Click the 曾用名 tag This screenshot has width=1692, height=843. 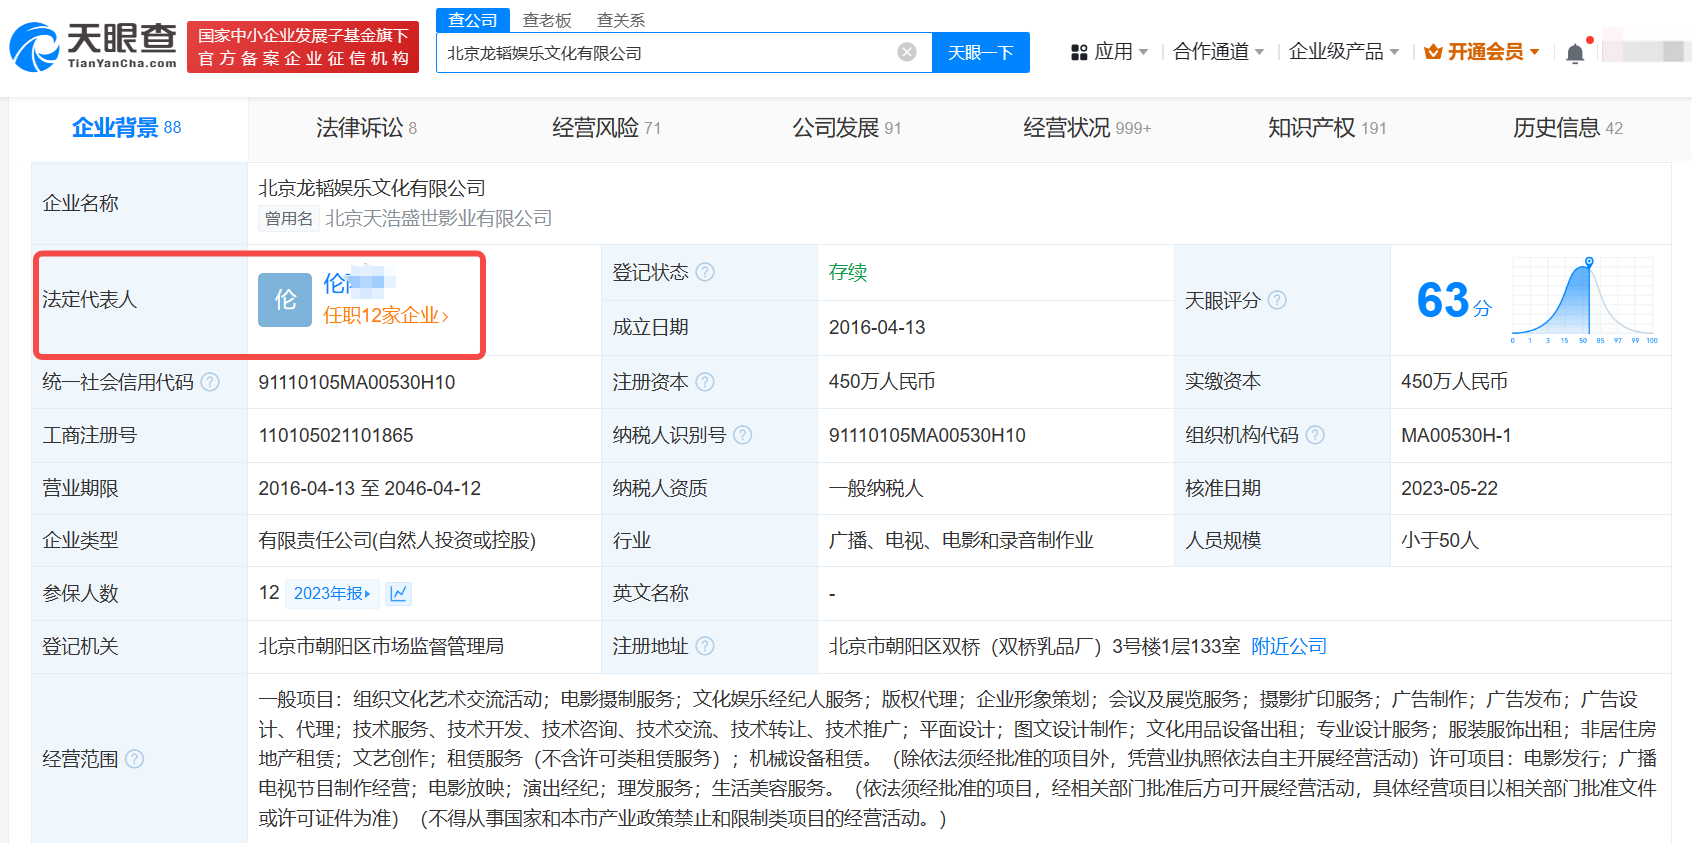pos(289,219)
